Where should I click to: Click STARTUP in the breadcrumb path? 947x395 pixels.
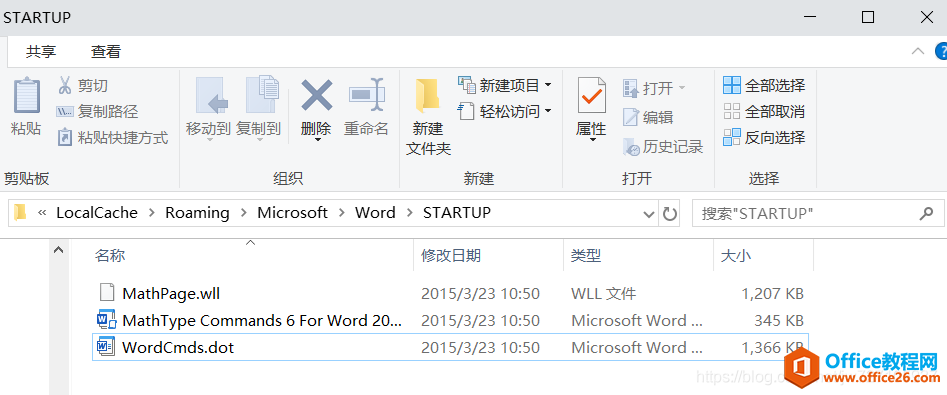tap(457, 213)
